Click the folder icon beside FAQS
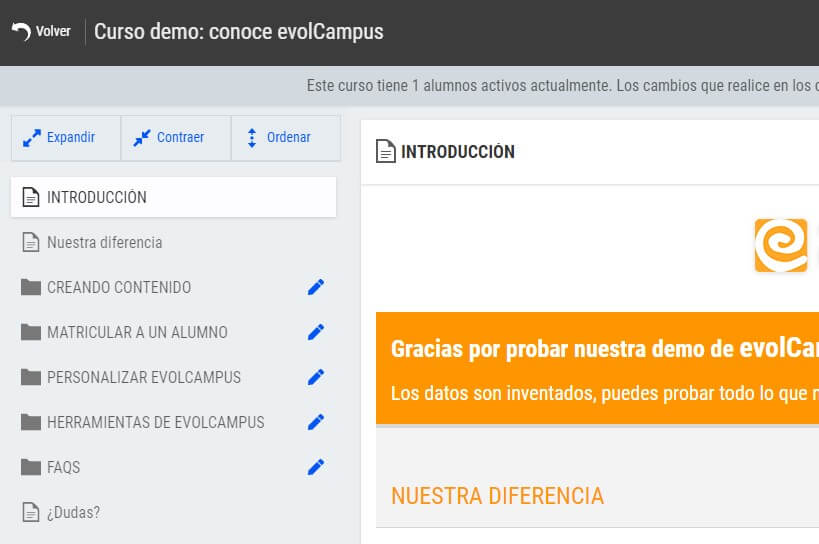 (x=31, y=467)
